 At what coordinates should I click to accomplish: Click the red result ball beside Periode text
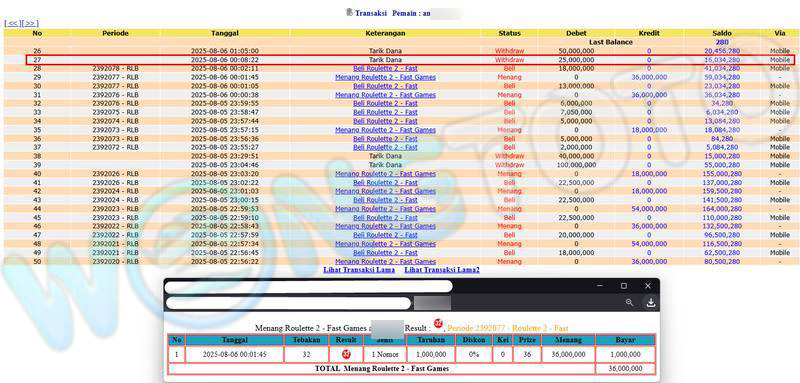tap(438, 323)
